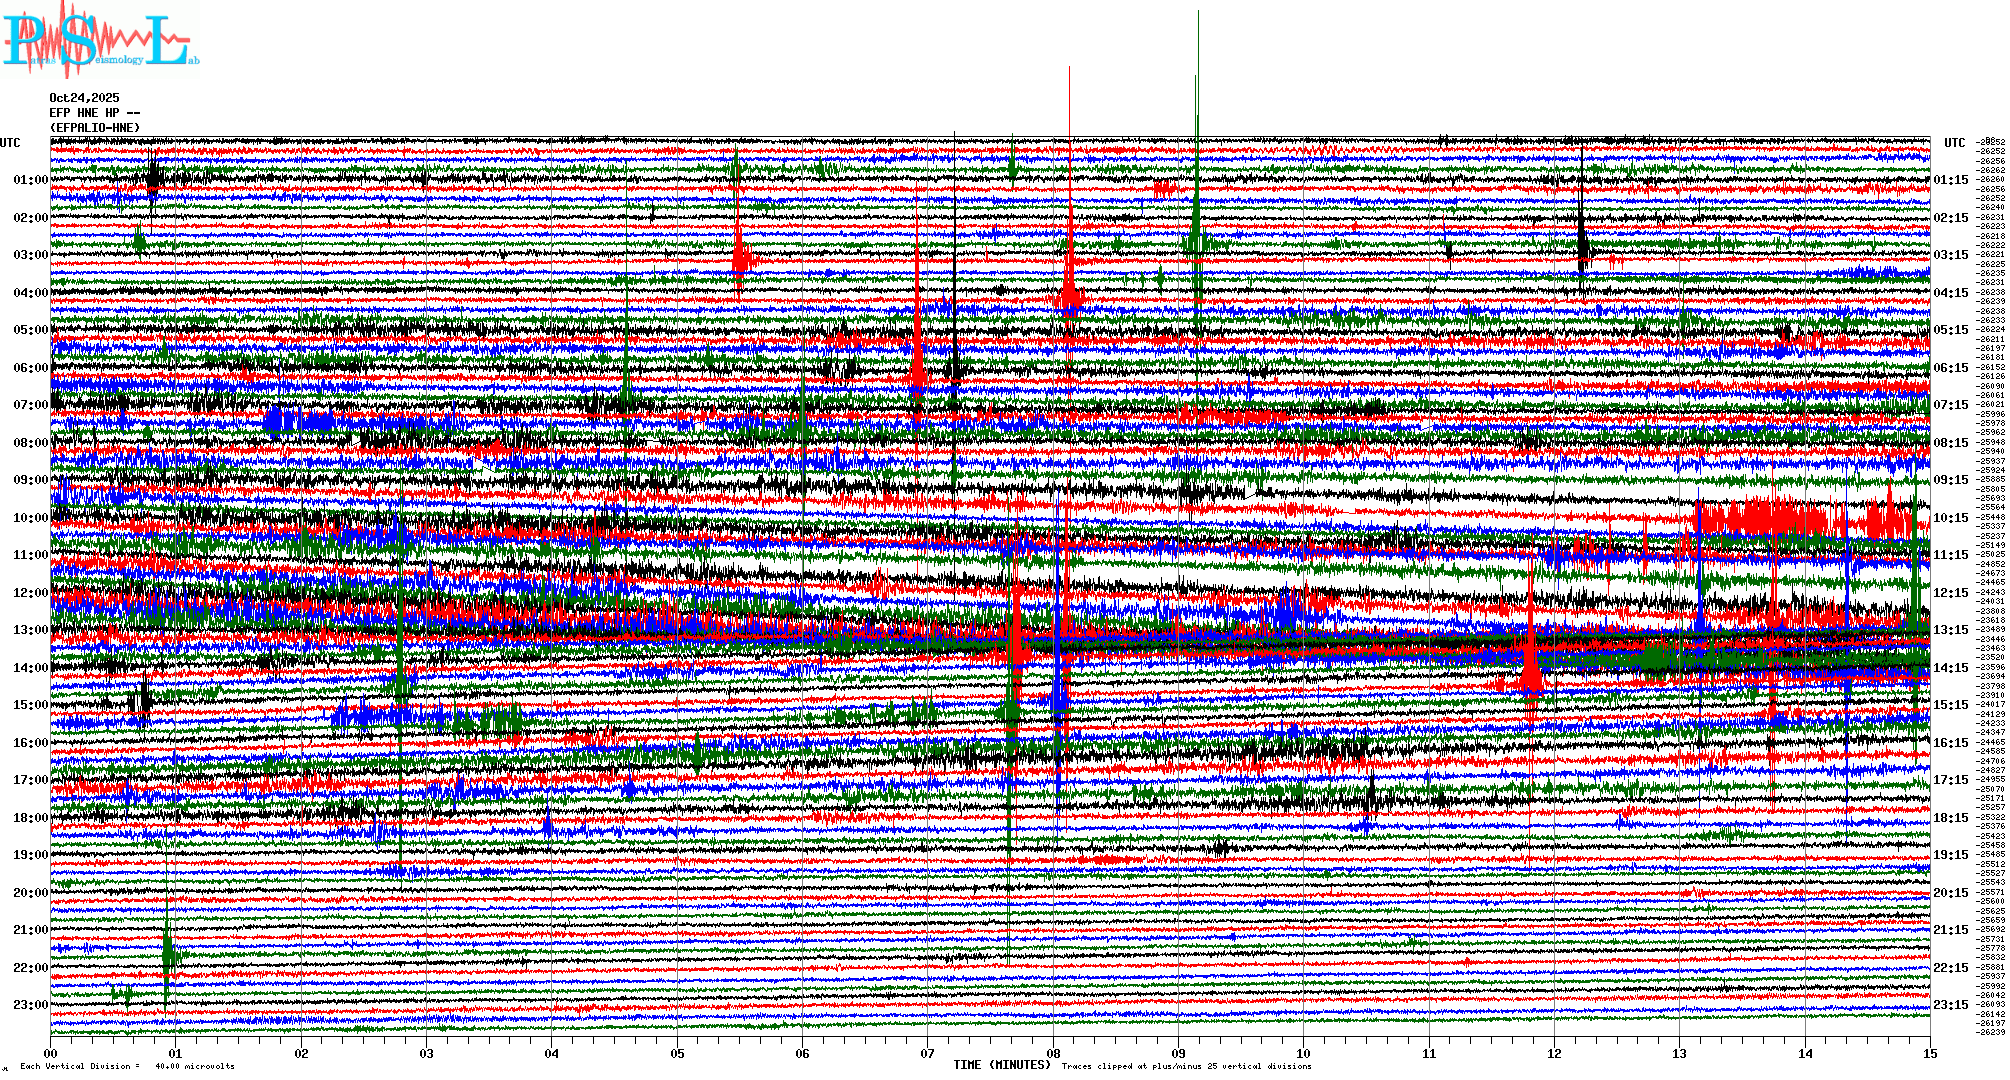Click the Traces clipped footnote text
Viewport: 2010px width, 1080px height.
[1186, 1066]
